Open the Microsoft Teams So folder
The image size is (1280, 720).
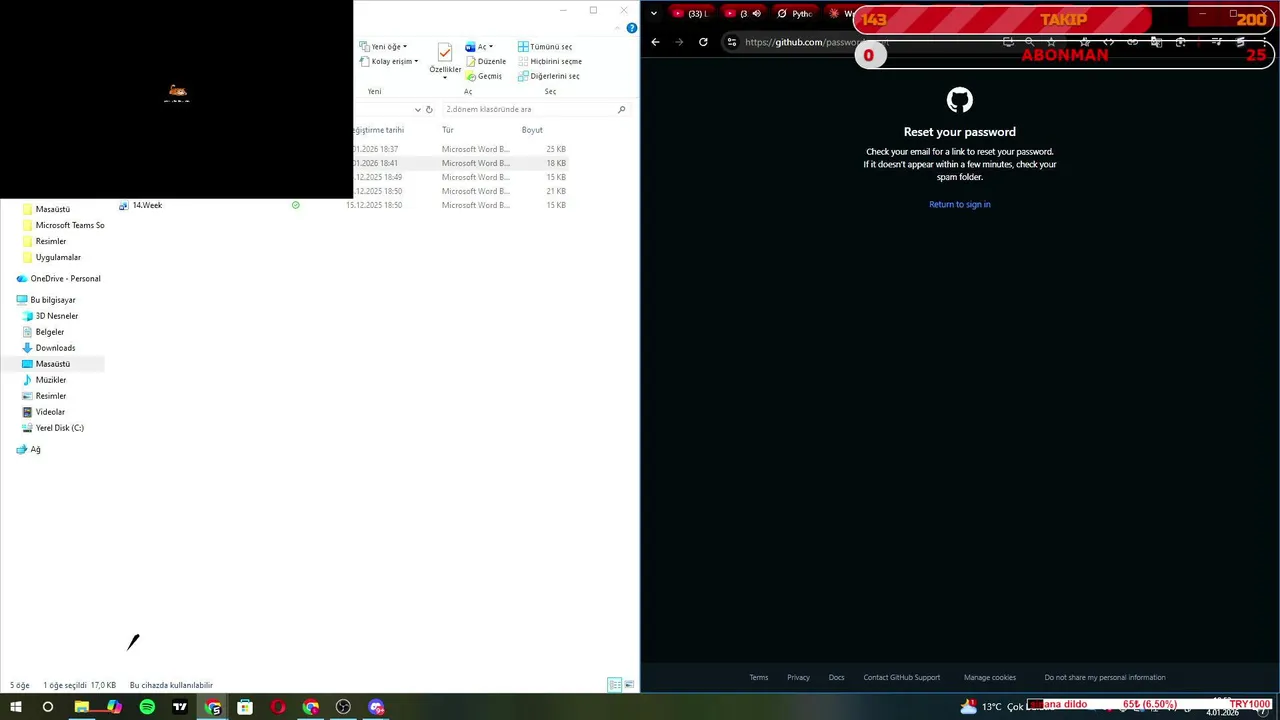pos(63,225)
